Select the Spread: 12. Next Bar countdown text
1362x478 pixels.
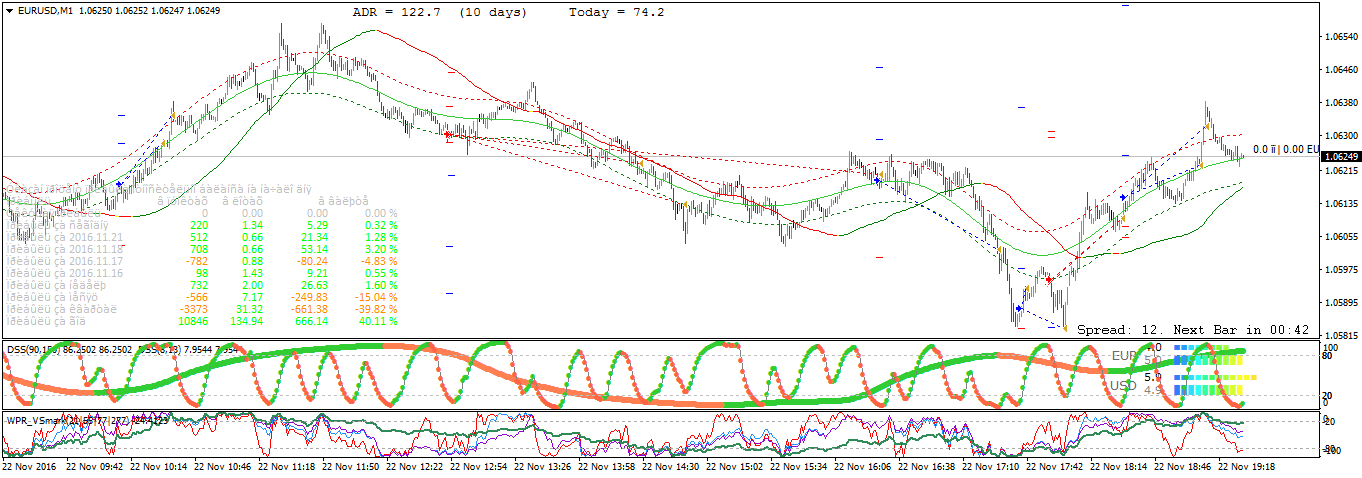coord(1193,329)
